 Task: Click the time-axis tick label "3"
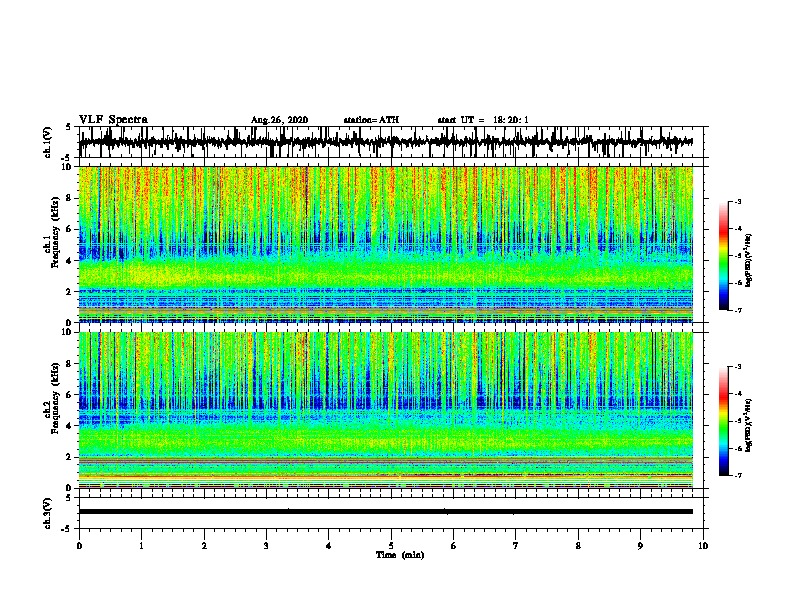click(266, 546)
